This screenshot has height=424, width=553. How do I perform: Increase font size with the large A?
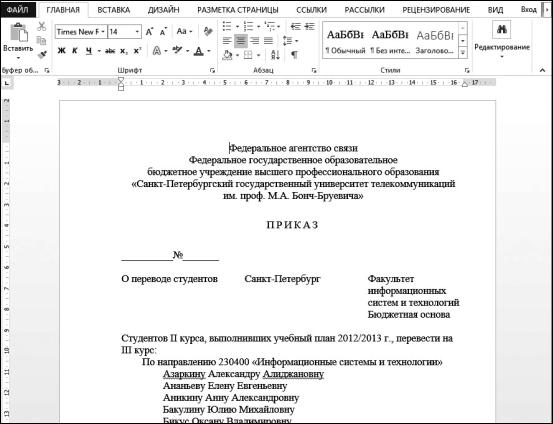[x=149, y=32]
